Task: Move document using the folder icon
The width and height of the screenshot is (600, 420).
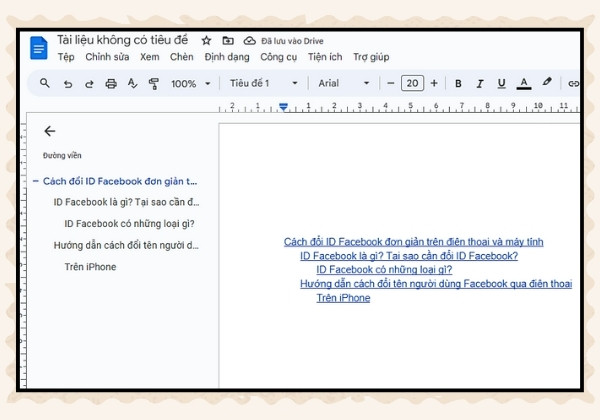Action: (228, 40)
